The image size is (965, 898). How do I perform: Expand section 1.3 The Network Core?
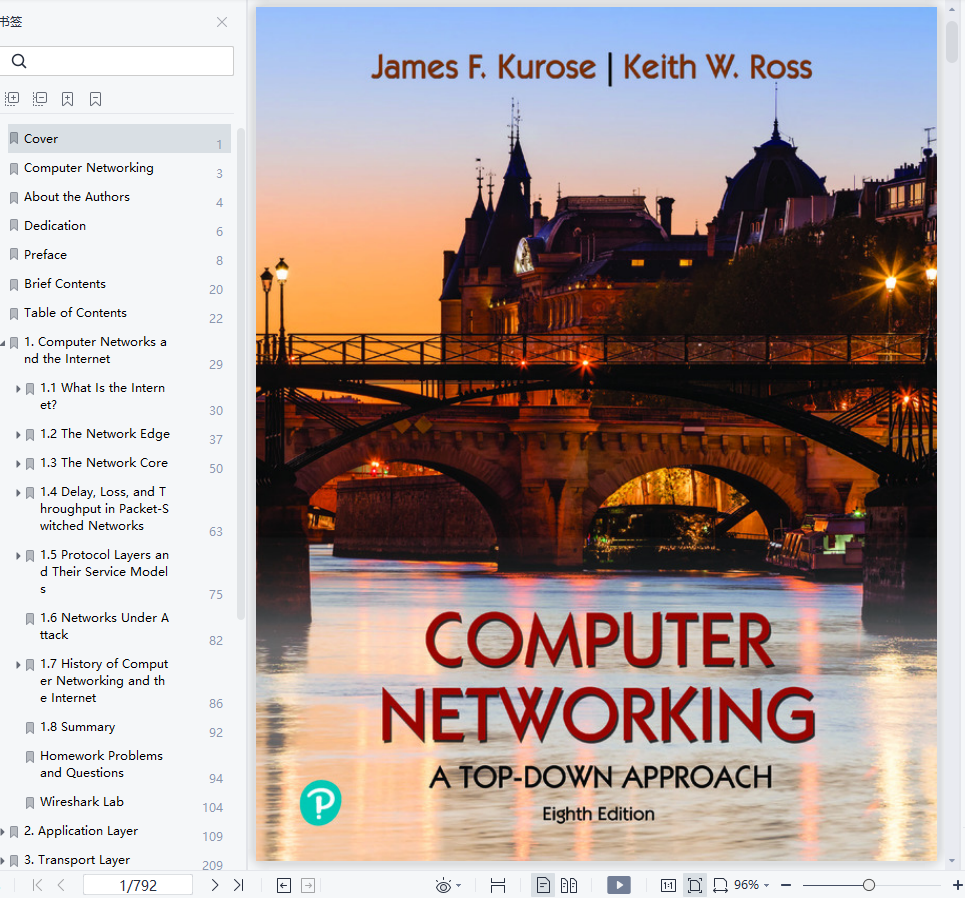18,463
